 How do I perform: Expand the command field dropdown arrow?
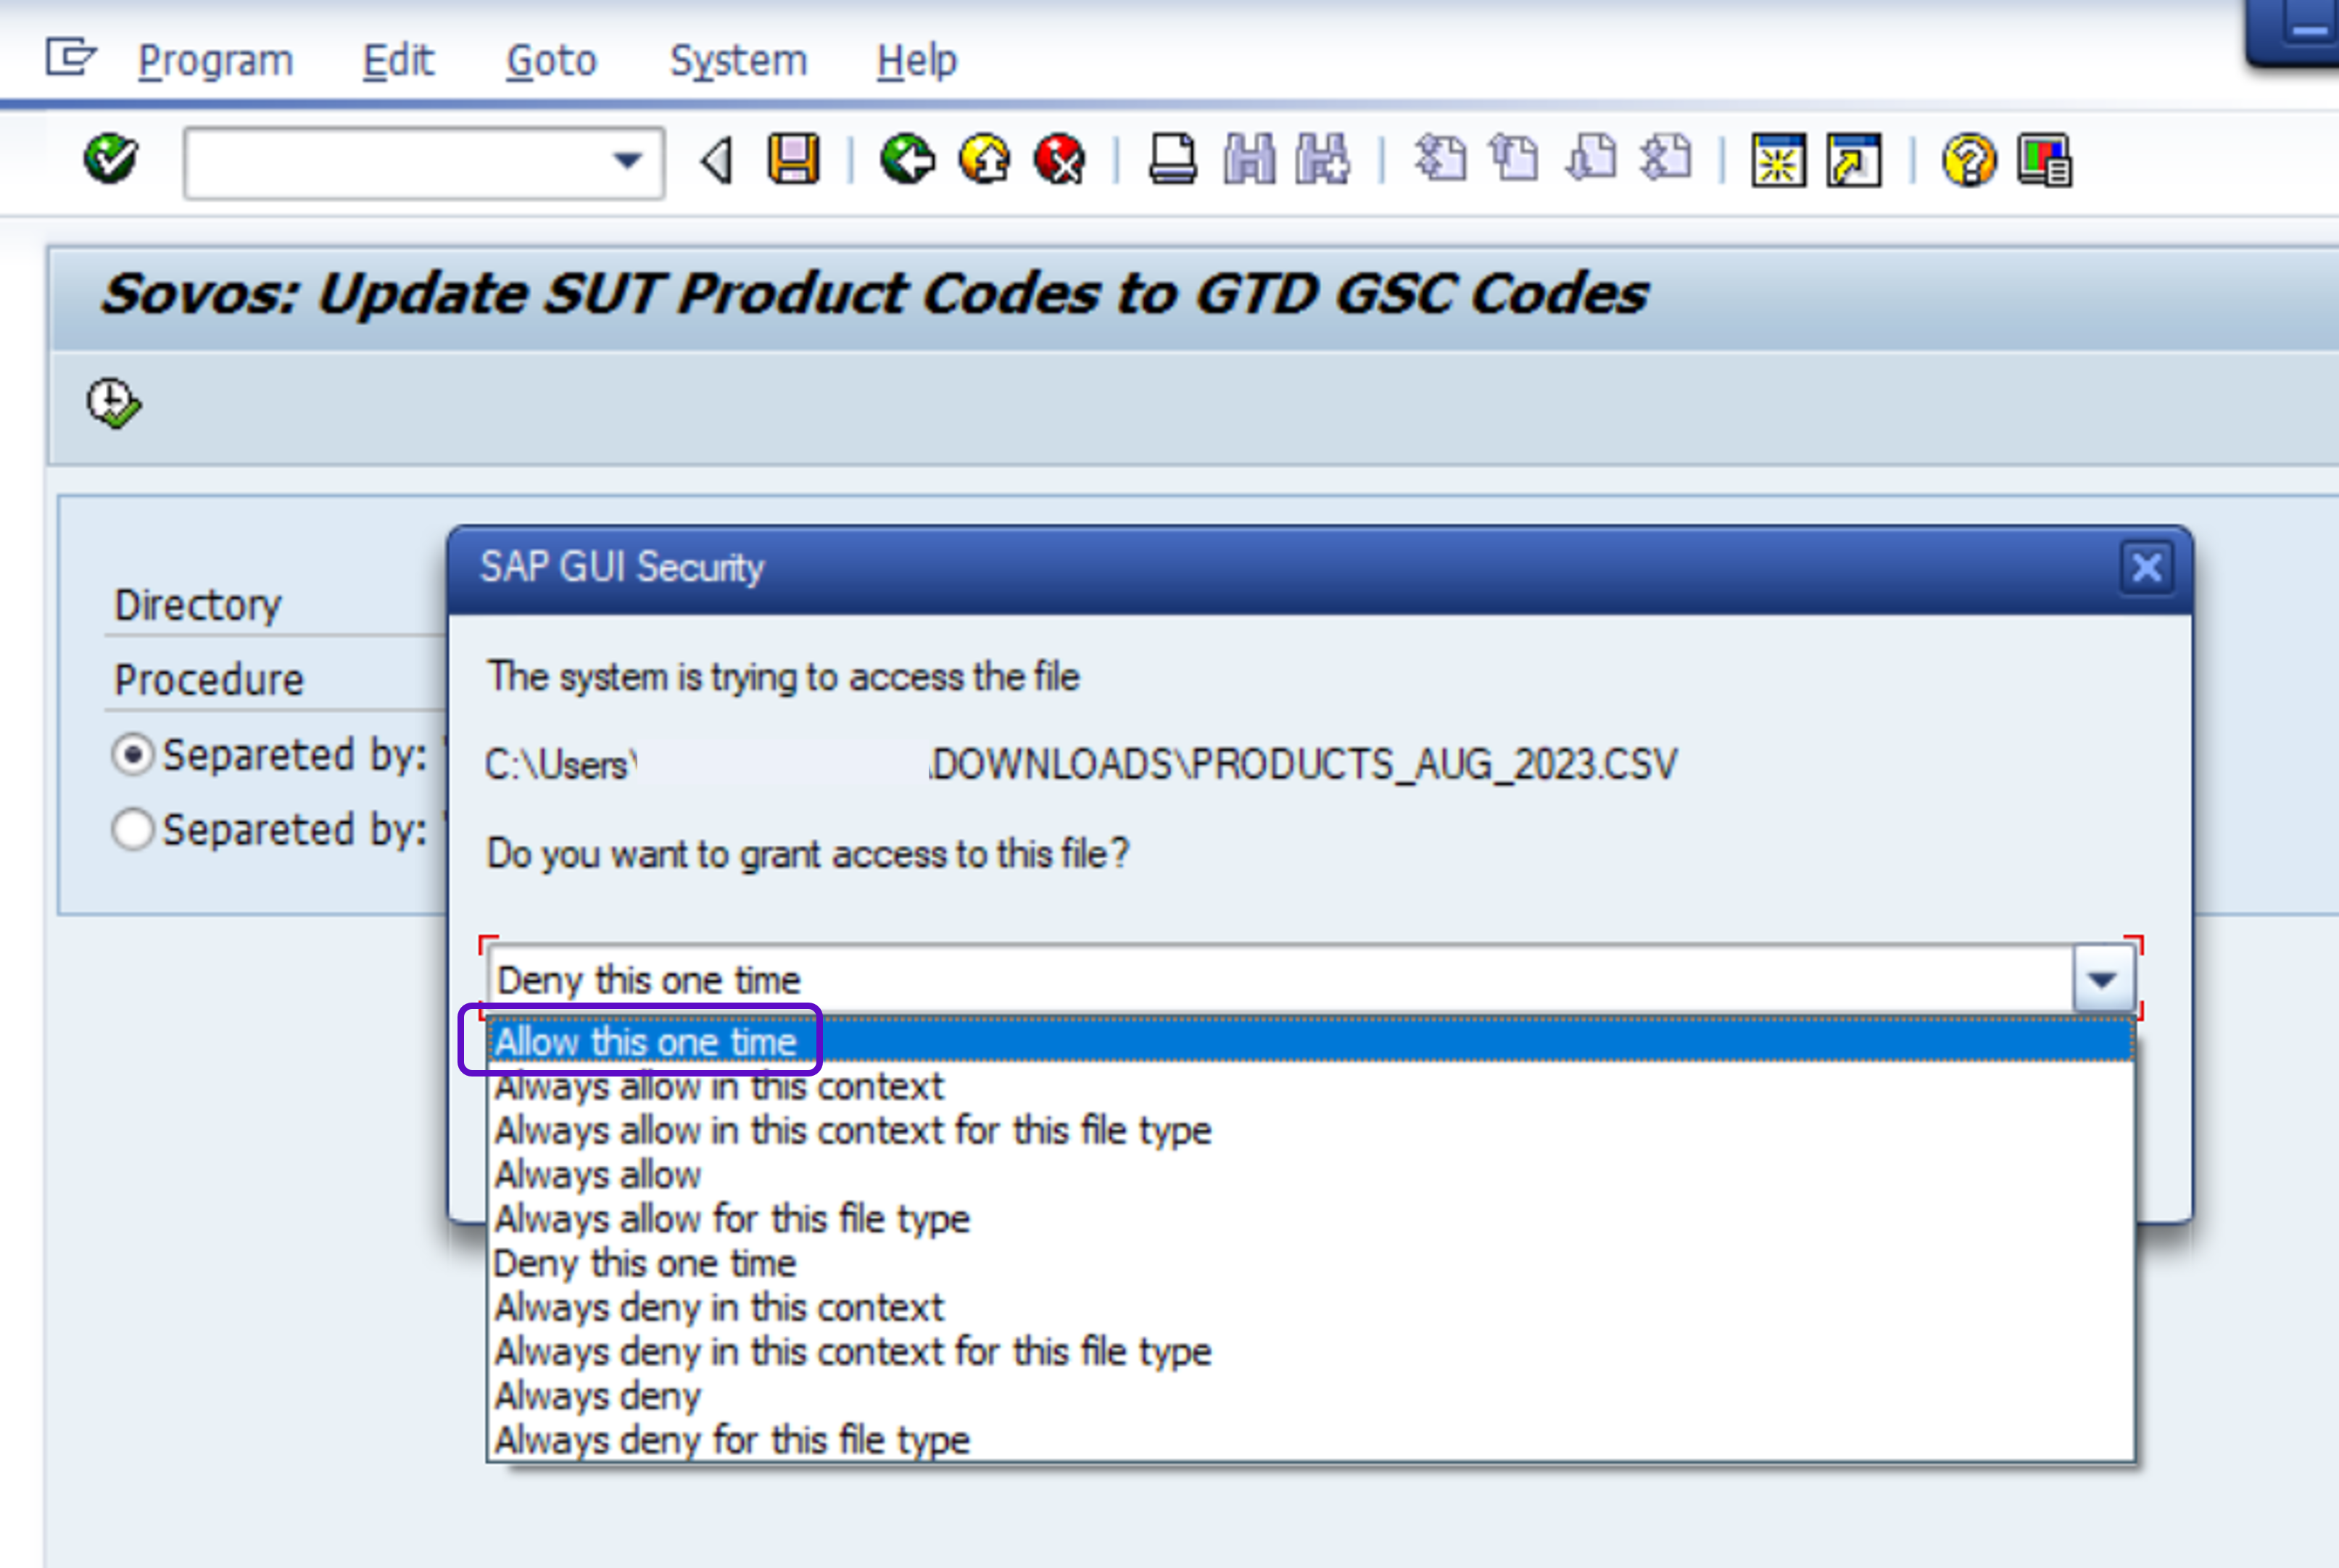[x=627, y=161]
